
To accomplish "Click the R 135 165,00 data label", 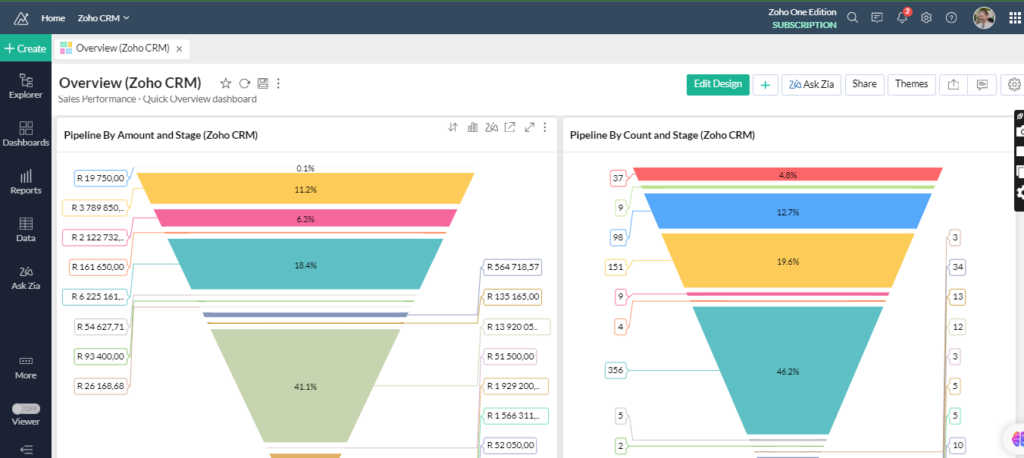I will tap(512, 297).
